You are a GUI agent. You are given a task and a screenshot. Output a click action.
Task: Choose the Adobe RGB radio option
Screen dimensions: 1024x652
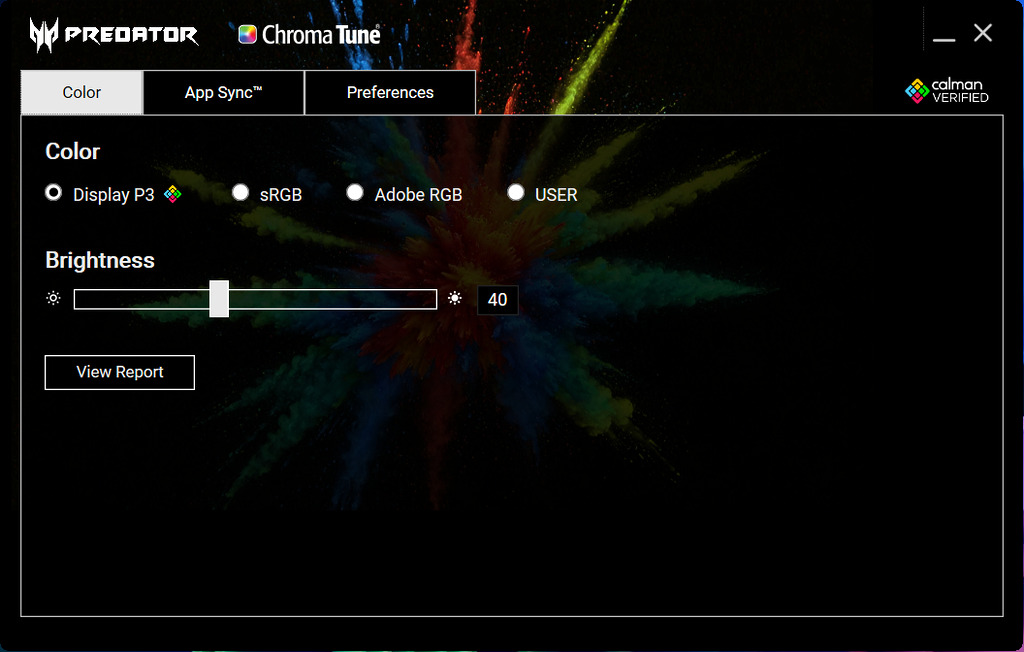point(355,193)
